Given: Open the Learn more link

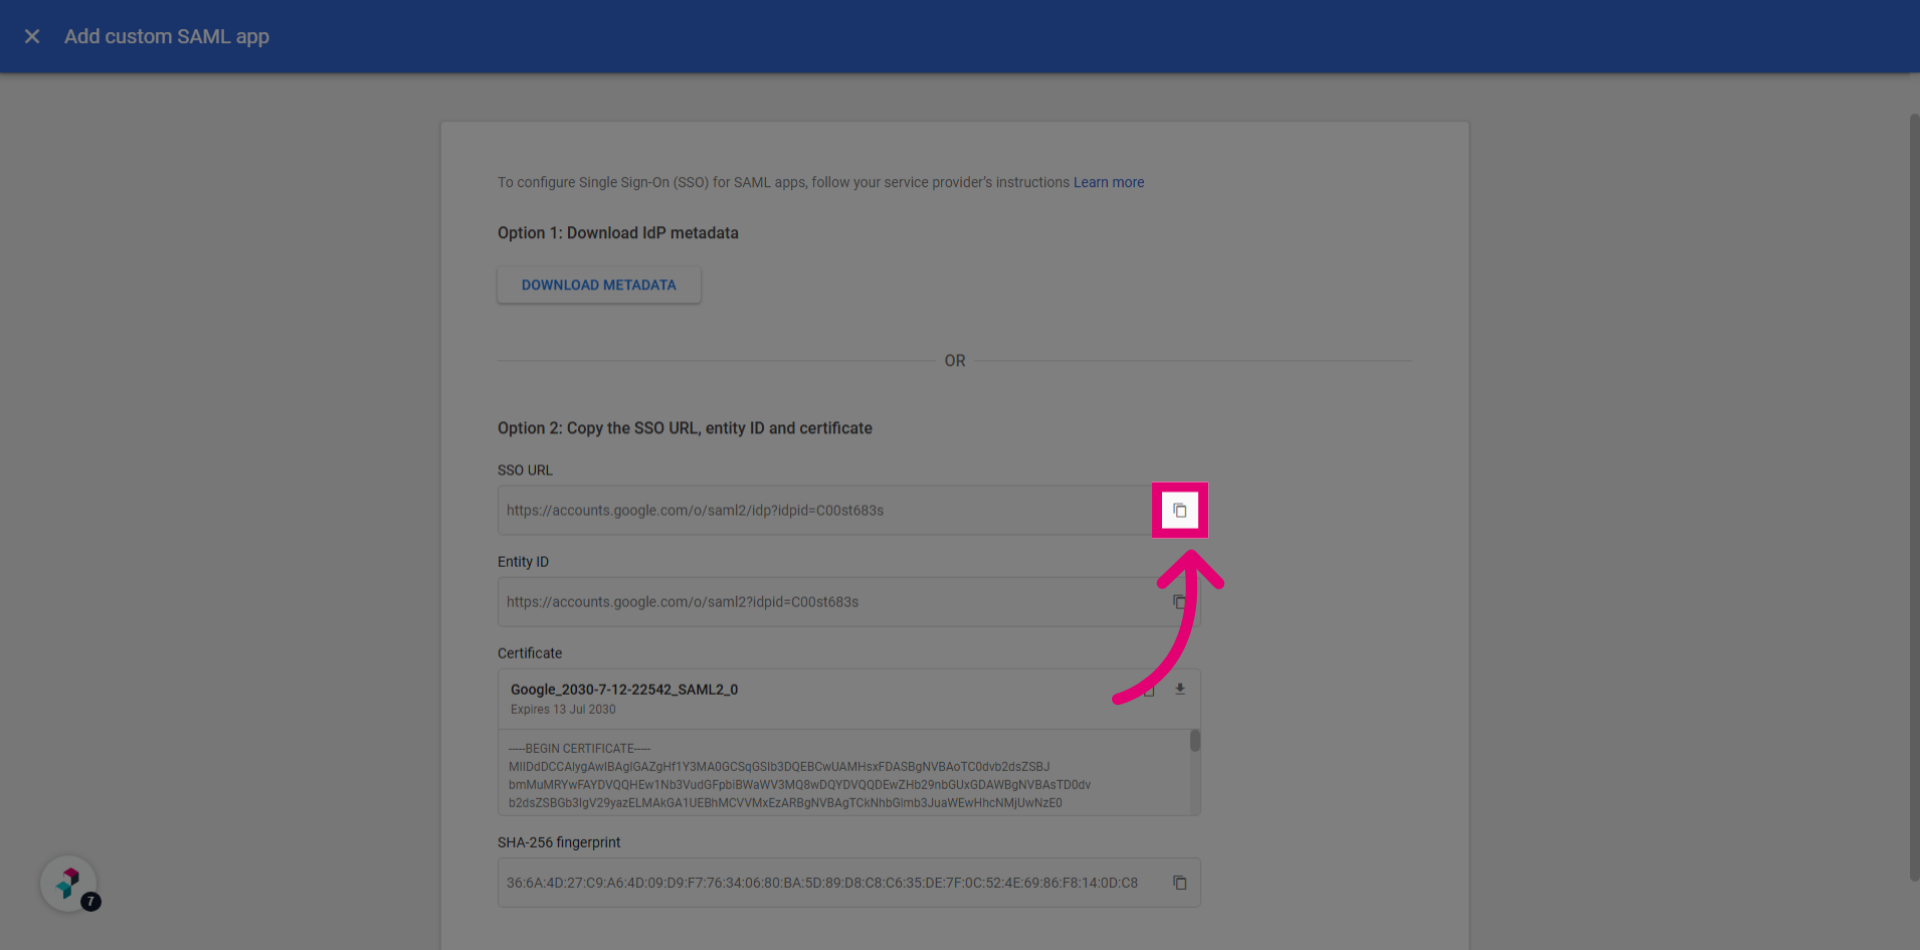Looking at the screenshot, I should (1108, 182).
